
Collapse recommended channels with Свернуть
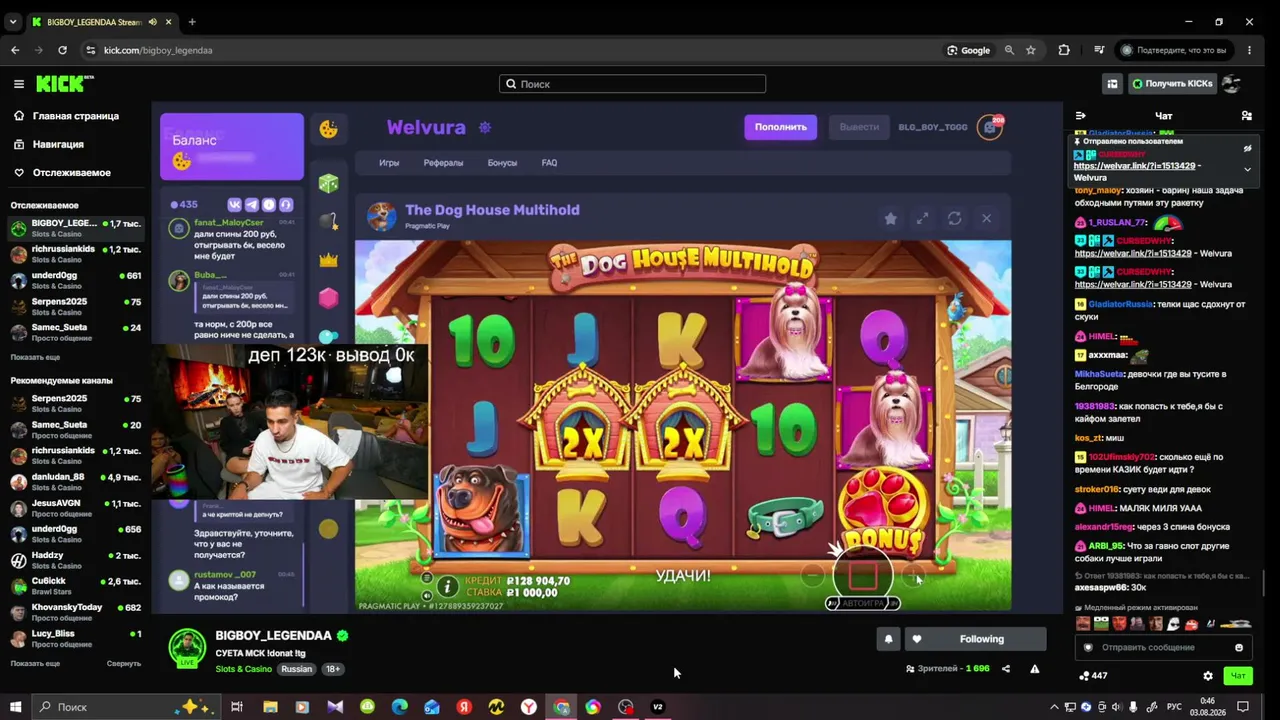pos(124,663)
